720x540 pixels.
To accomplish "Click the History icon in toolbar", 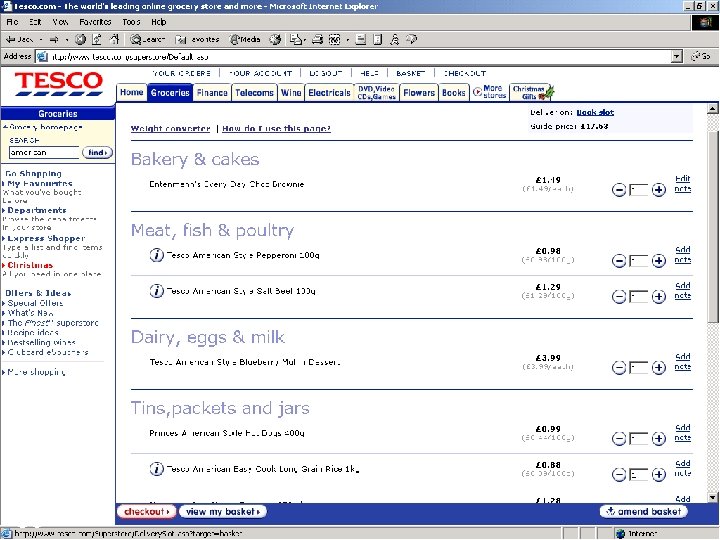I will coord(275,39).
